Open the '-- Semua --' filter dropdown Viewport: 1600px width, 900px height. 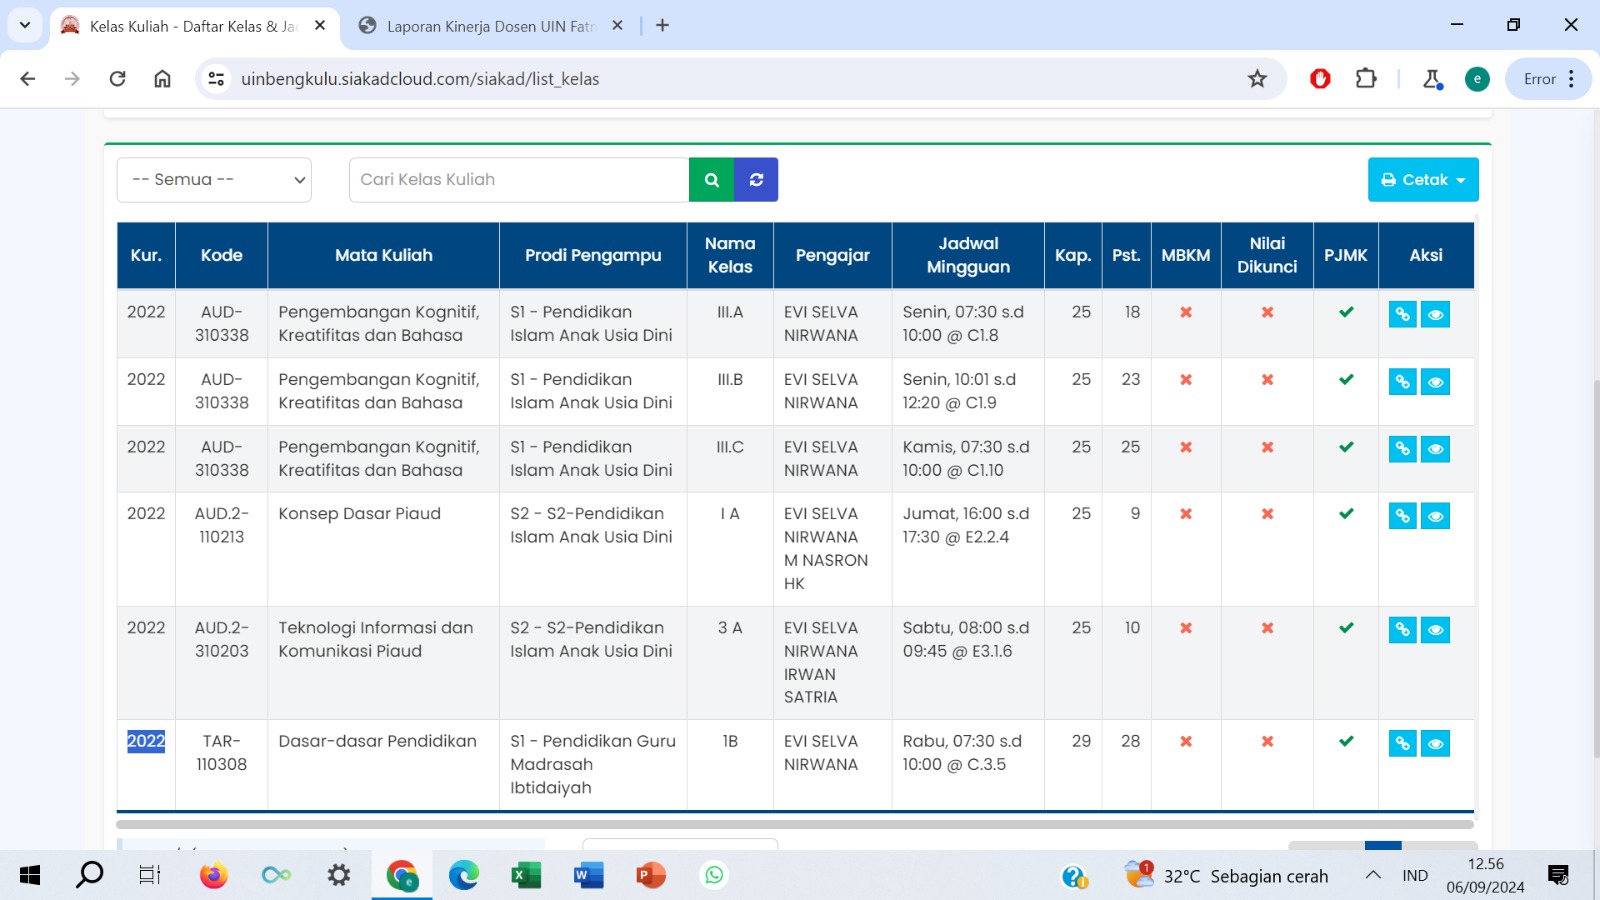214,180
